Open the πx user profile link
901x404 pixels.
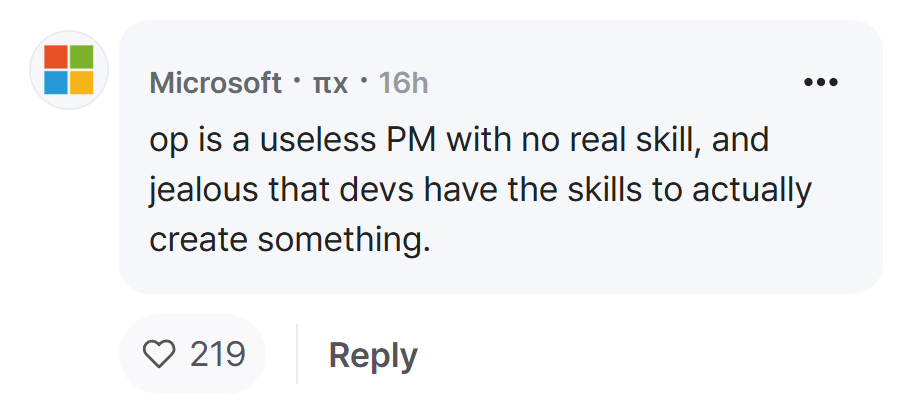pos(330,84)
